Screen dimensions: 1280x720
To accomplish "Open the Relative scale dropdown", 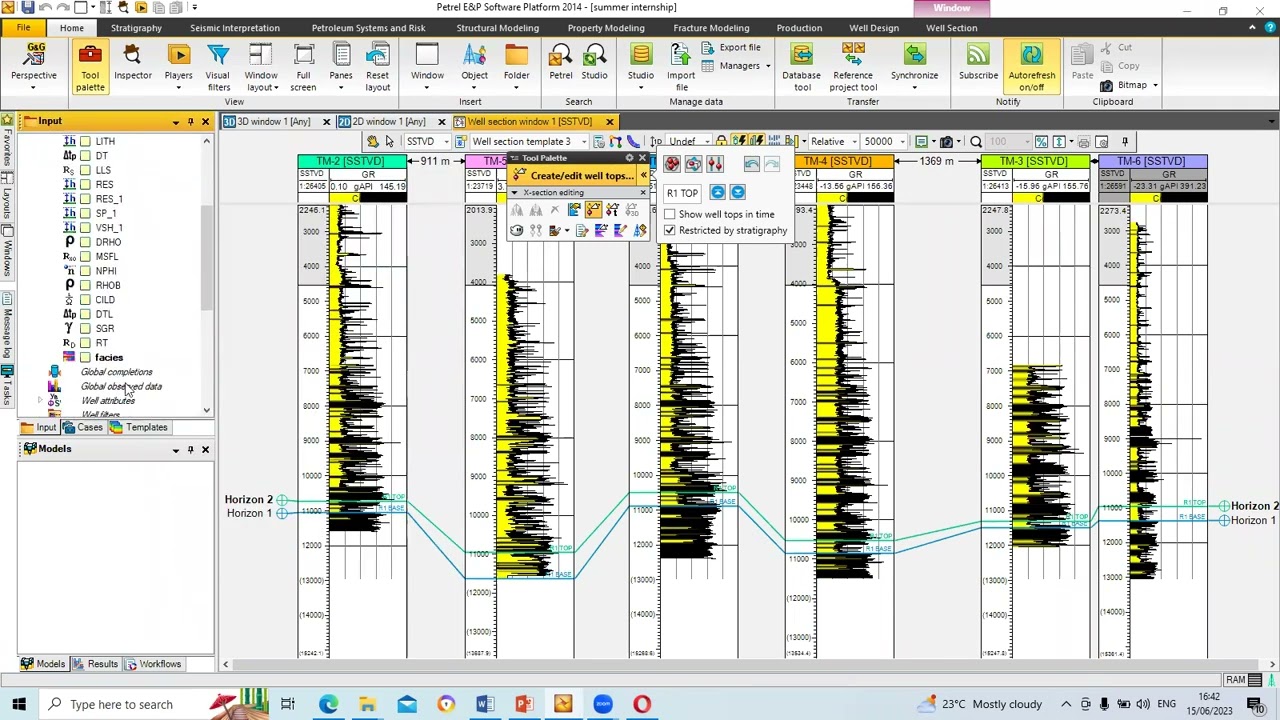I will 855,142.
